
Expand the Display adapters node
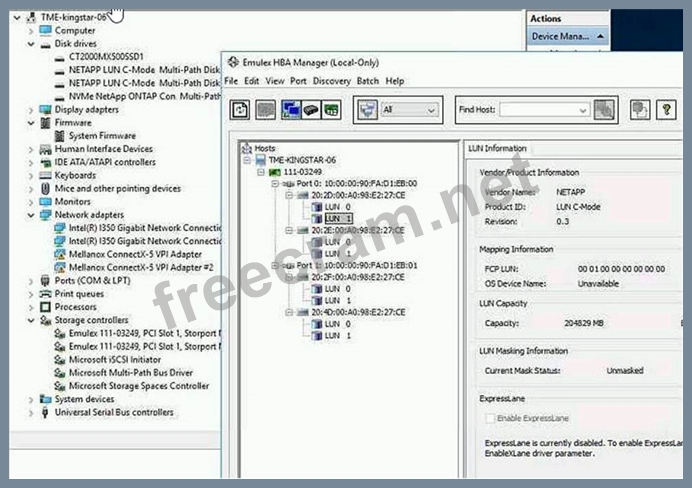click(x=31, y=109)
